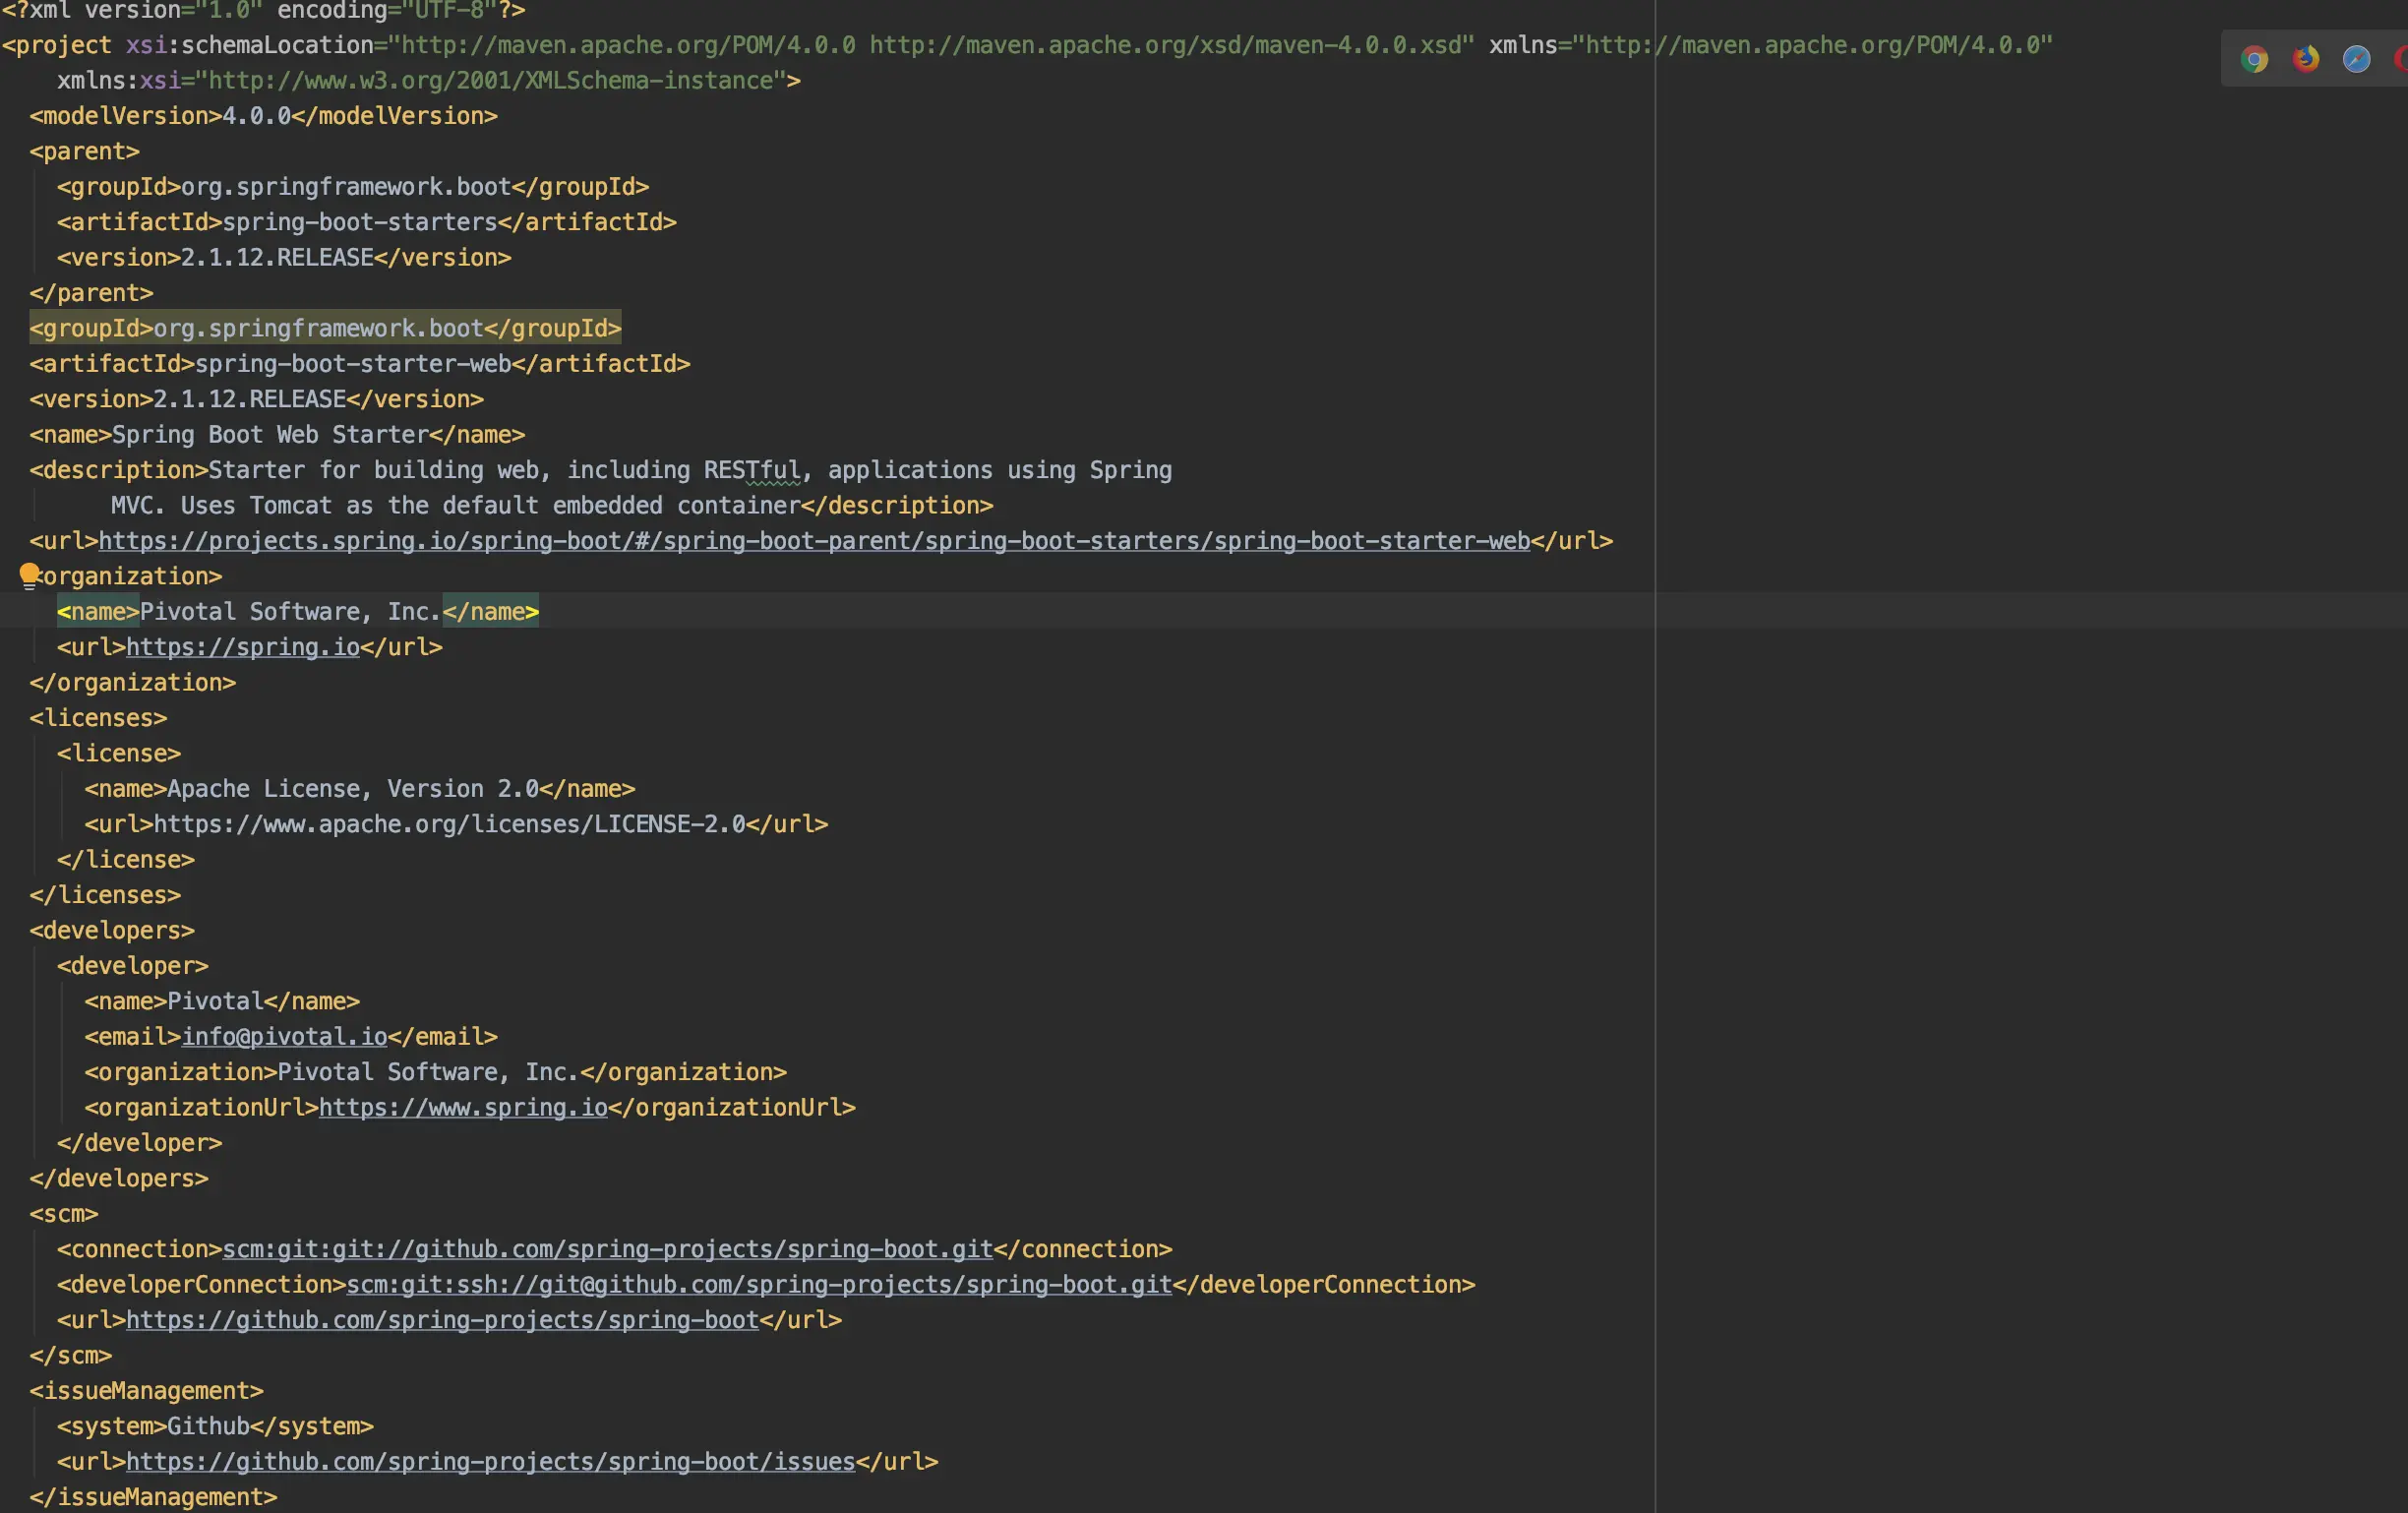Open page preview in Firefox
Viewport: 2408px width, 1513px height.
[x=2305, y=58]
